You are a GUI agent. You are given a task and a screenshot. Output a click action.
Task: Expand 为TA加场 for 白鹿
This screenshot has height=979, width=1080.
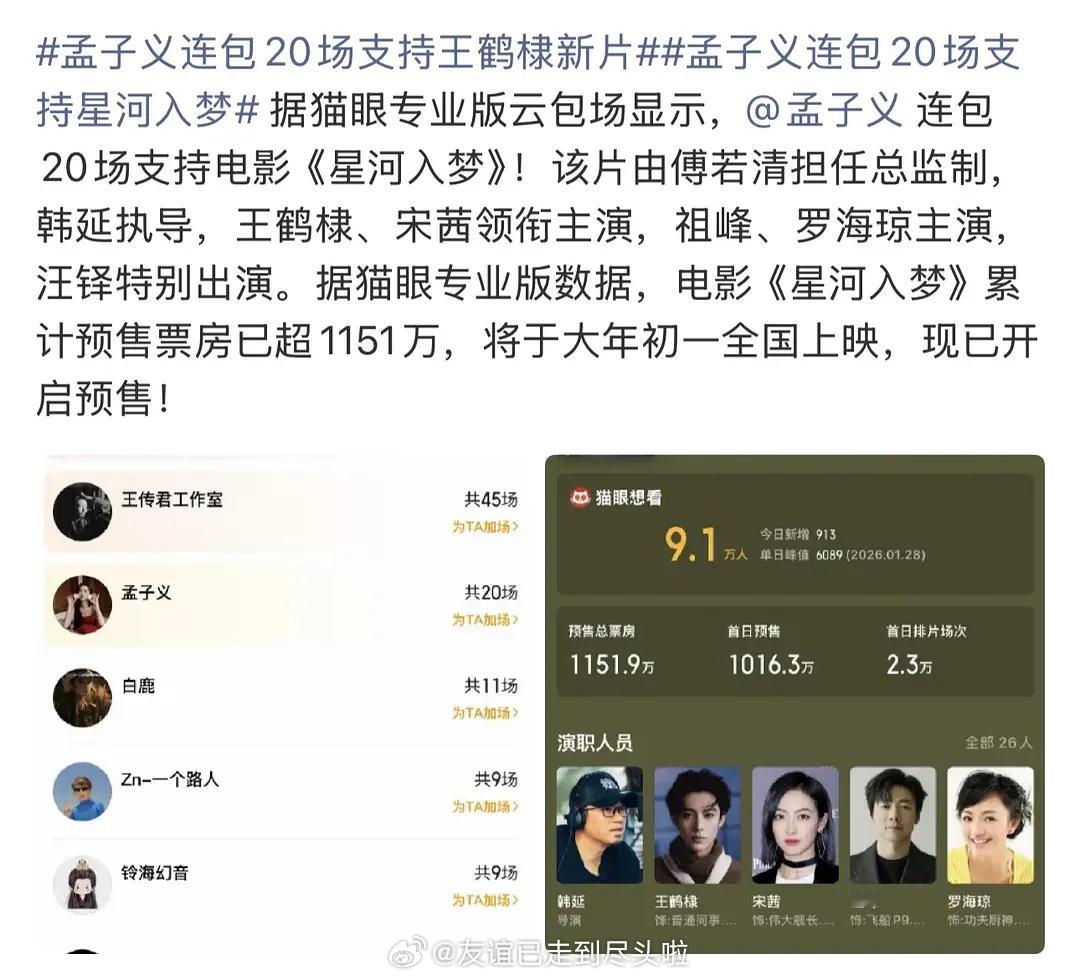pyautogui.click(x=485, y=712)
